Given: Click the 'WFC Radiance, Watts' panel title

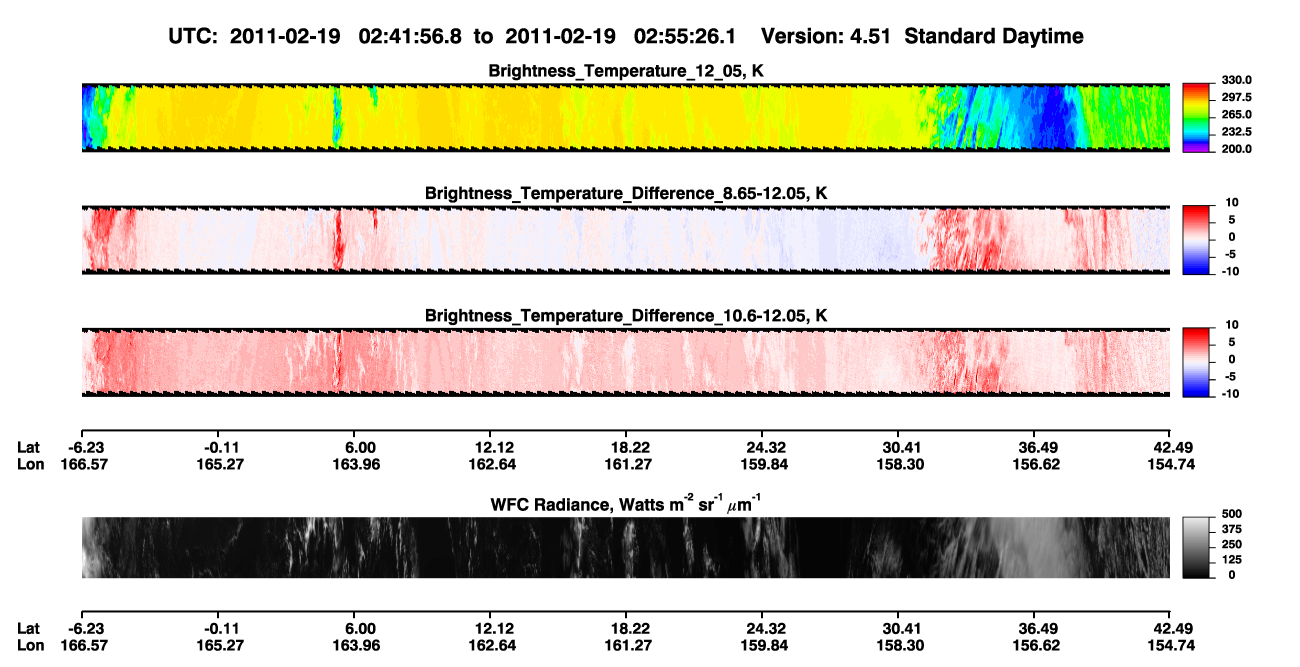Looking at the screenshot, I should 626,503.
